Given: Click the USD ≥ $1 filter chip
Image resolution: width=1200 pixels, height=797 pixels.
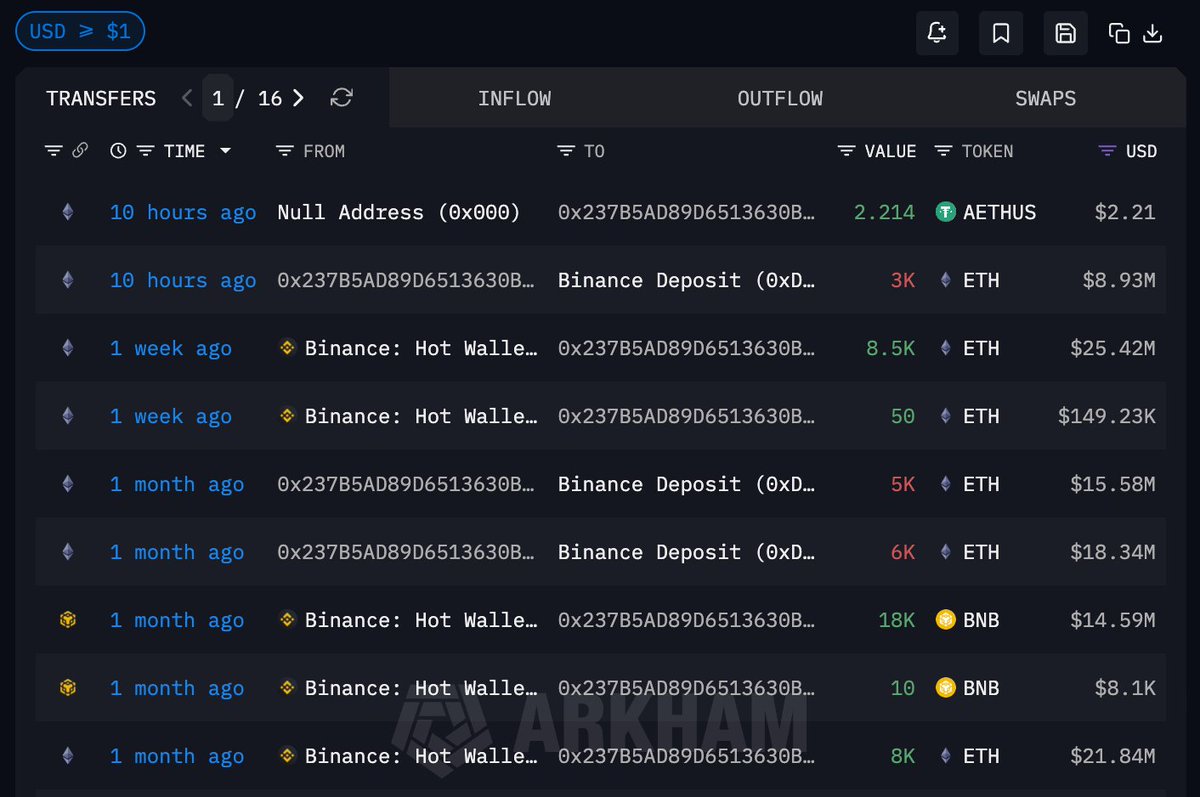Looking at the screenshot, I should tap(80, 31).
